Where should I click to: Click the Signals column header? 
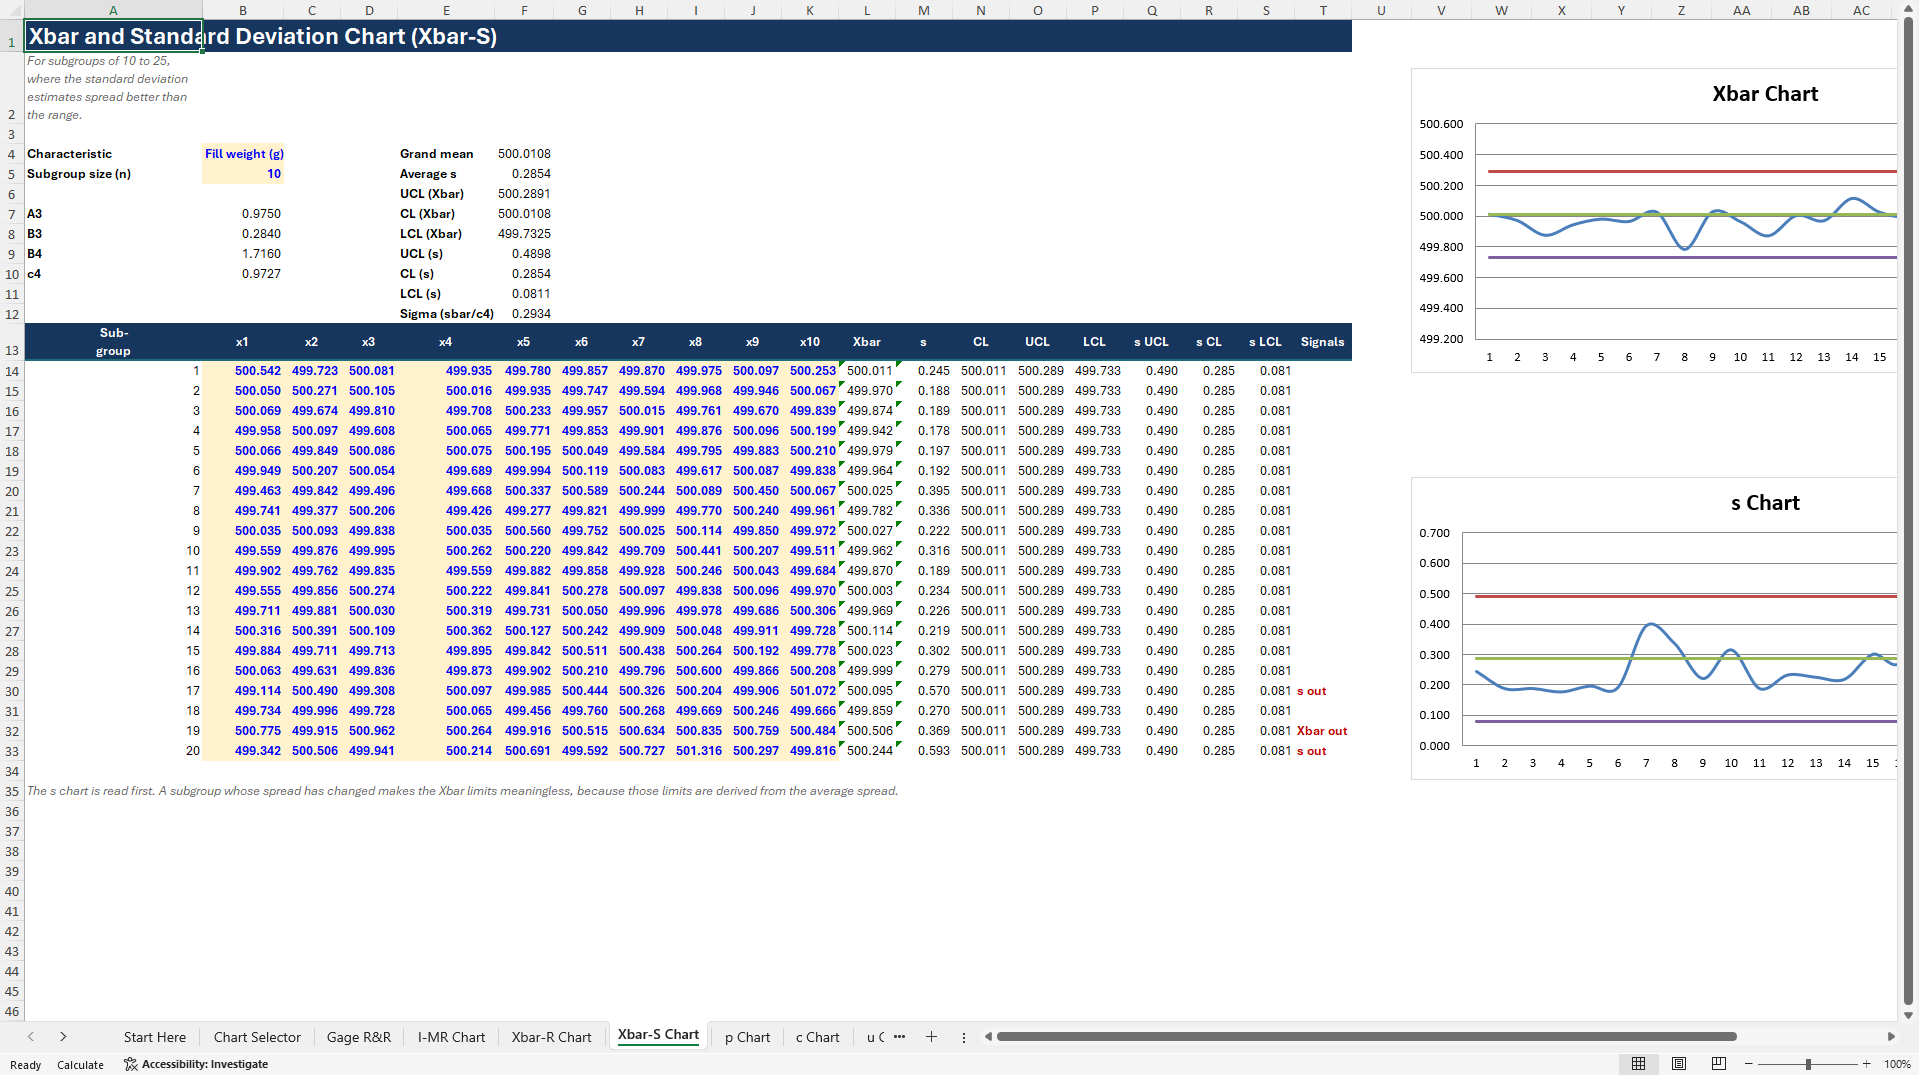tap(1323, 342)
